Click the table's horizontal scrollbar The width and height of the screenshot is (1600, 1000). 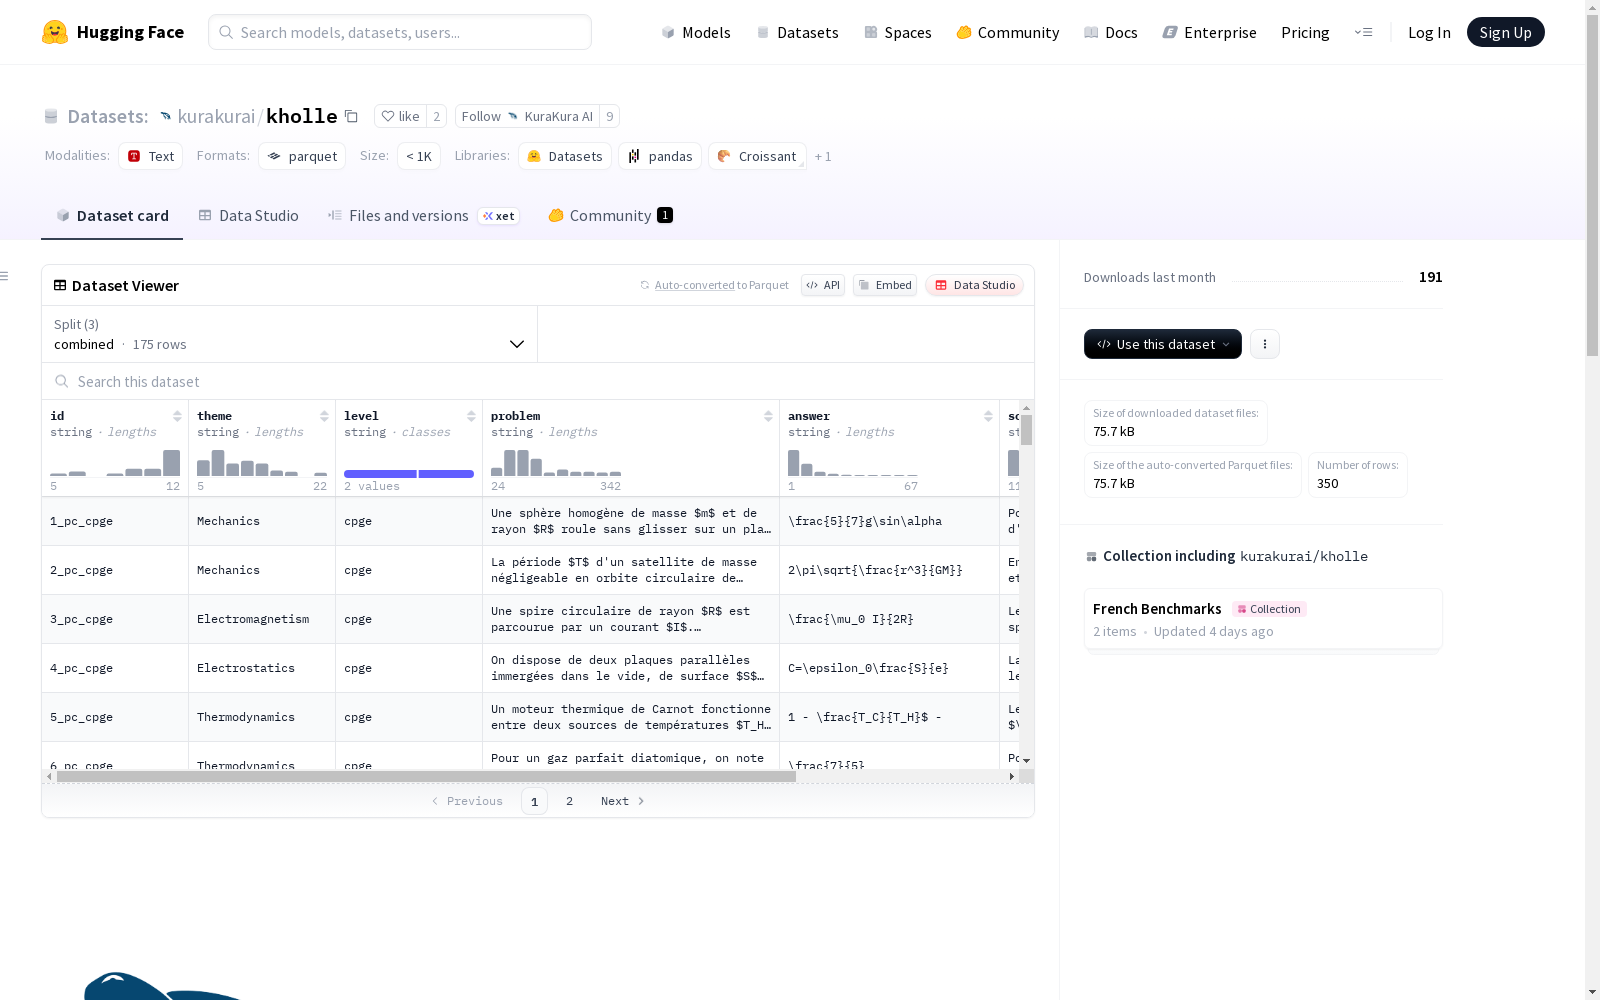(x=426, y=776)
